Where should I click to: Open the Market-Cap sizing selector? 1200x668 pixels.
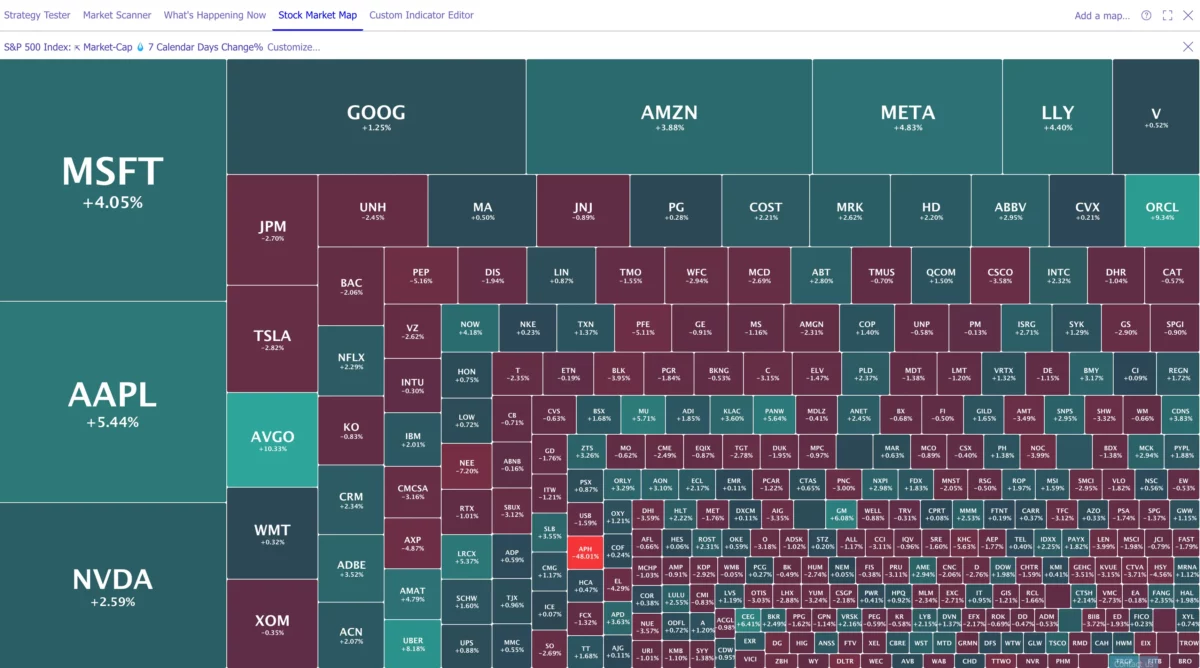(x=107, y=46)
